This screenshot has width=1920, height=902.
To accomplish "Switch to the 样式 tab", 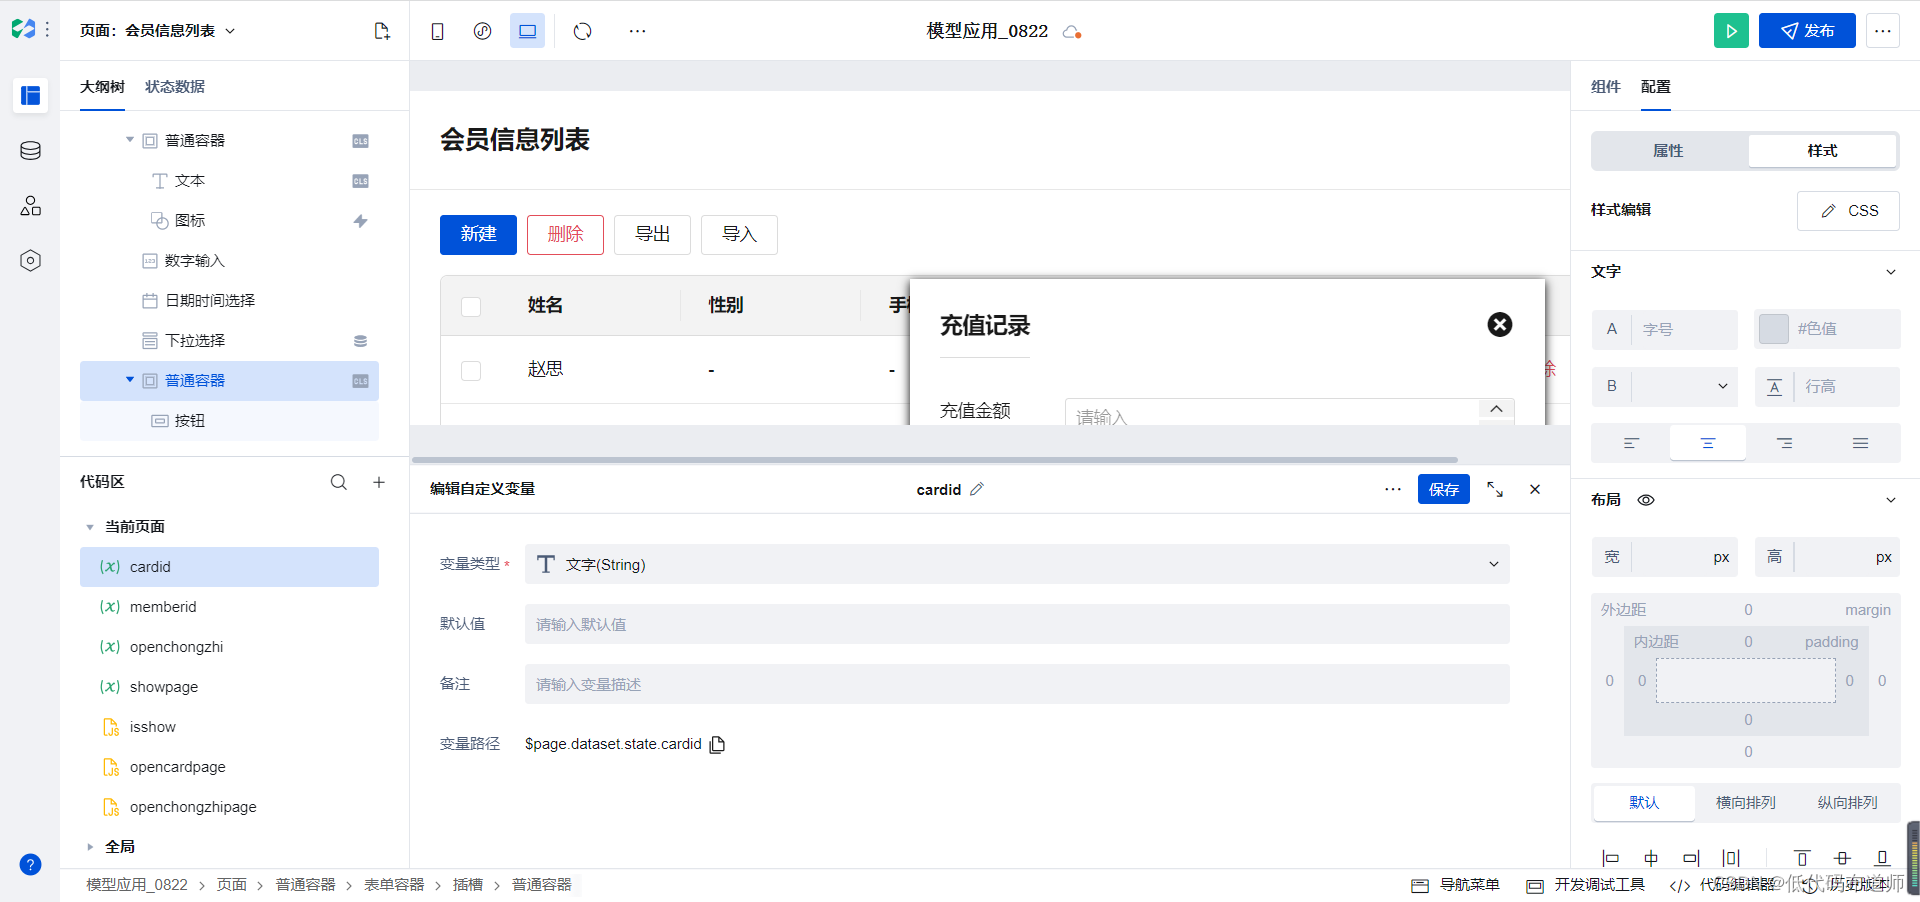I will pyautogui.click(x=1822, y=151).
